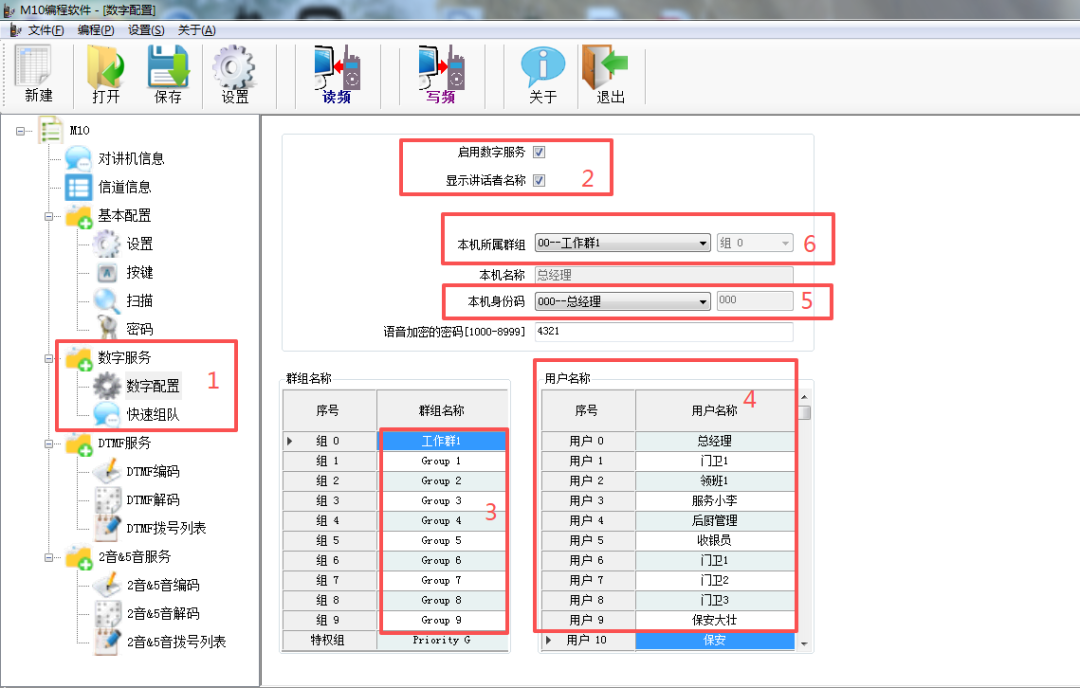Viewport: 1080px width, 688px height.
Task: Open the 关于 (About) info icon
Action: click(543, 67)
